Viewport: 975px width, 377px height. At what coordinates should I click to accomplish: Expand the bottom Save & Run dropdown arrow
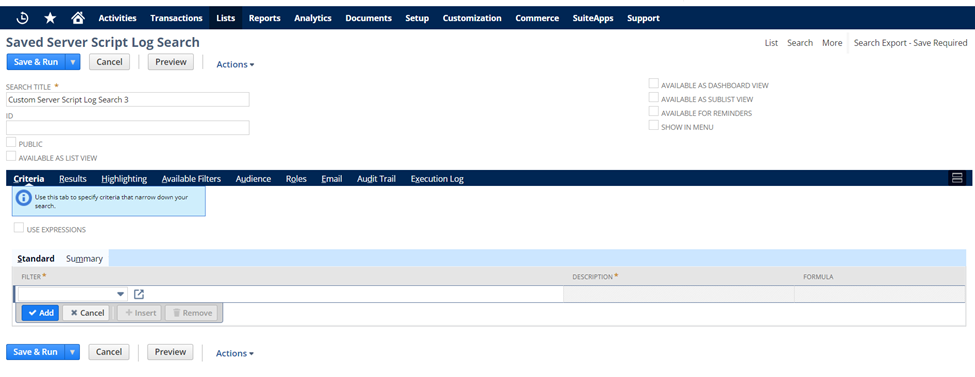coord(73,352)
